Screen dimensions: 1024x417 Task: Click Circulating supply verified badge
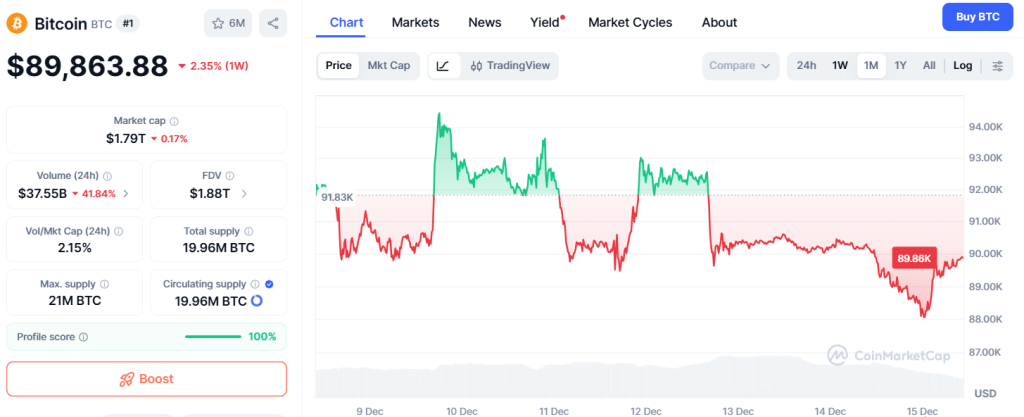click(x=269, y=284)
